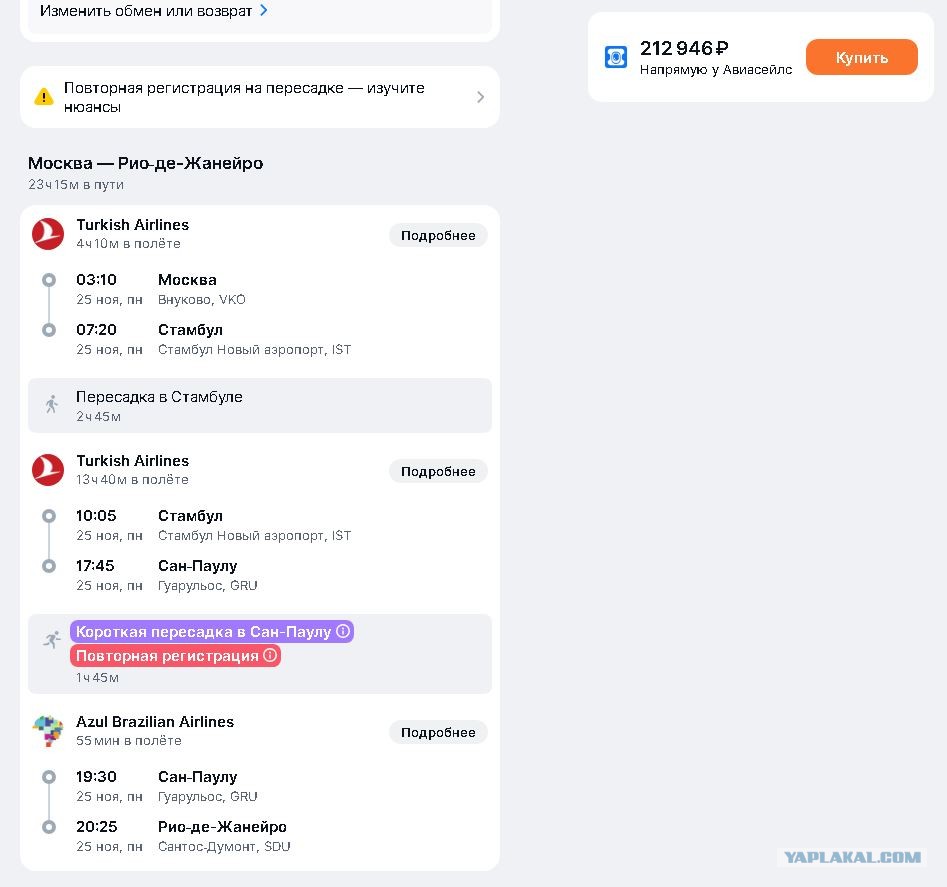Open Подробнее for Istanbul–Сан-Паулу flight

point(438,472)
